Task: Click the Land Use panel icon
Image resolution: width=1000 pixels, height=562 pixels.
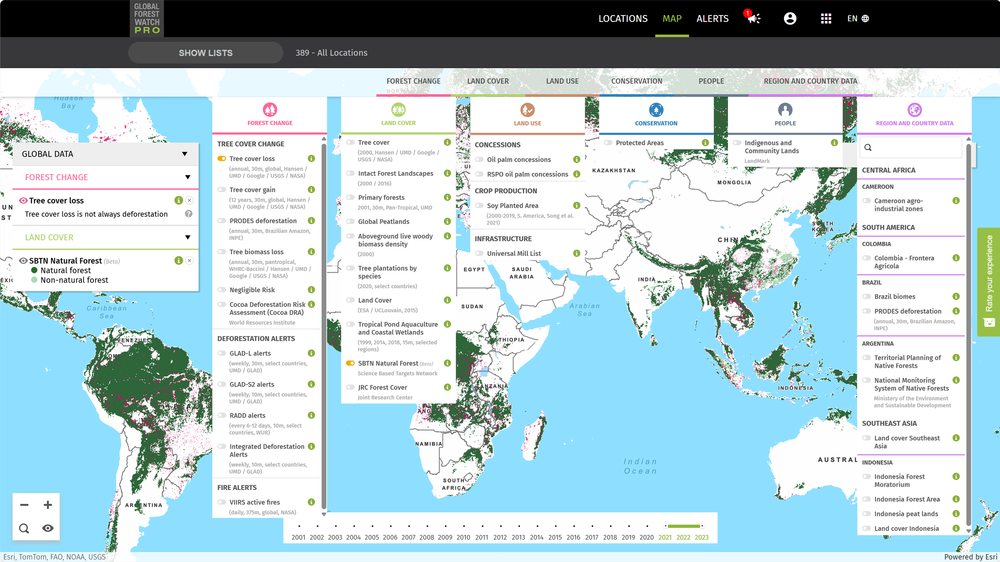Action: [x=527, y=110]
